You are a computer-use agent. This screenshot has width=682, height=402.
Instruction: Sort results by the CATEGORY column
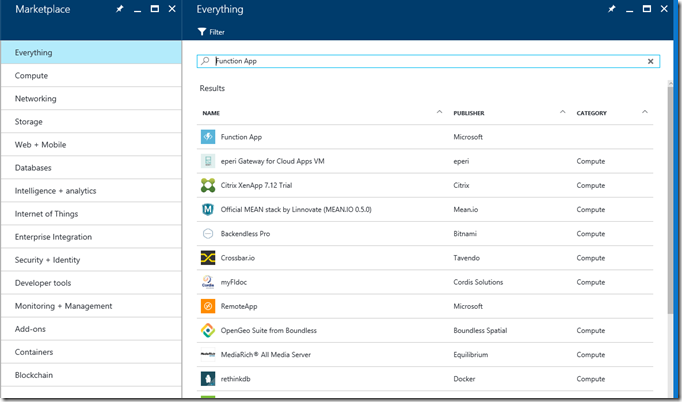[x=591, y=113]
